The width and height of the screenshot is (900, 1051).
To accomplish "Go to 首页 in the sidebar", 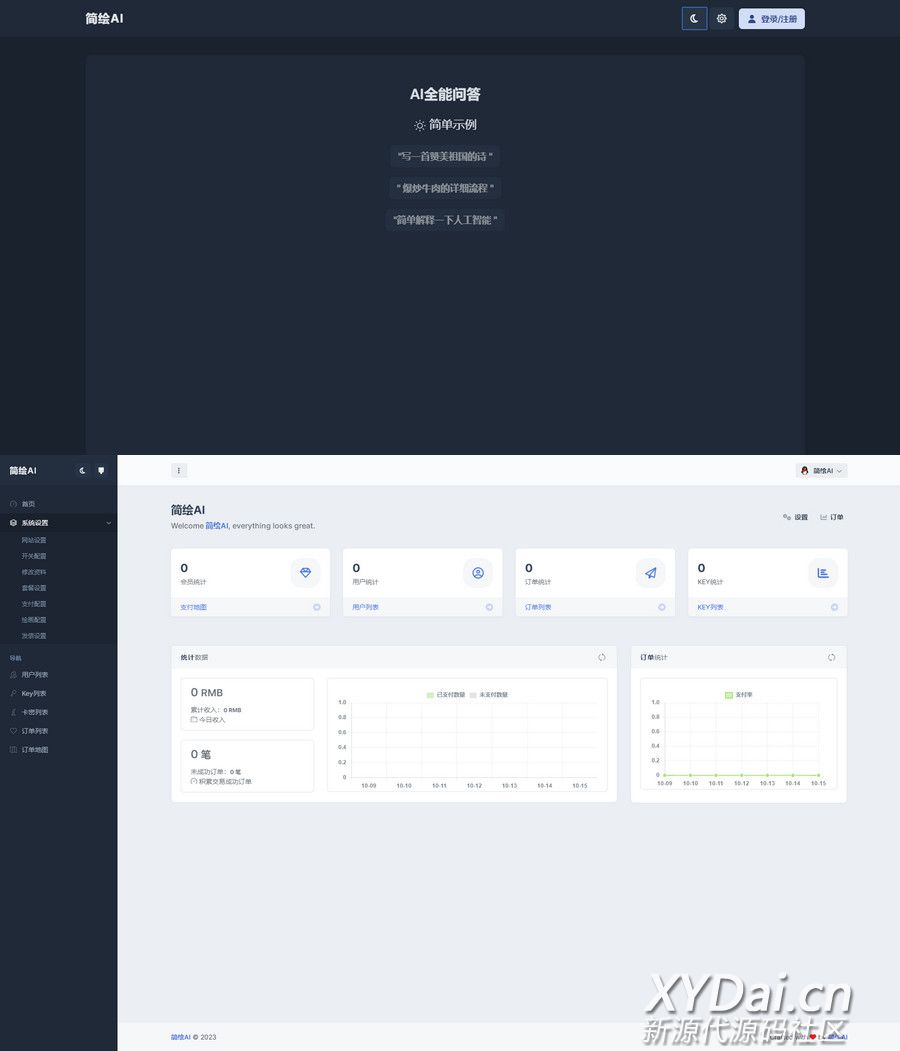I will click(x=28, y=504).
